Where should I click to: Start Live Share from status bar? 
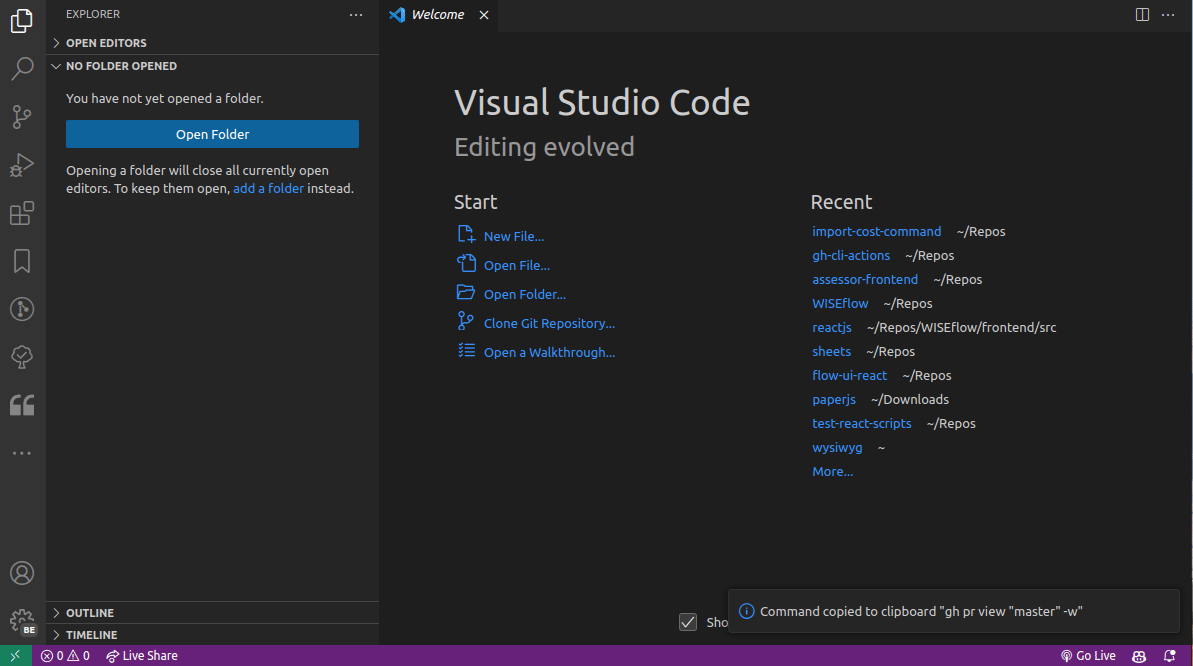point(142,655)
